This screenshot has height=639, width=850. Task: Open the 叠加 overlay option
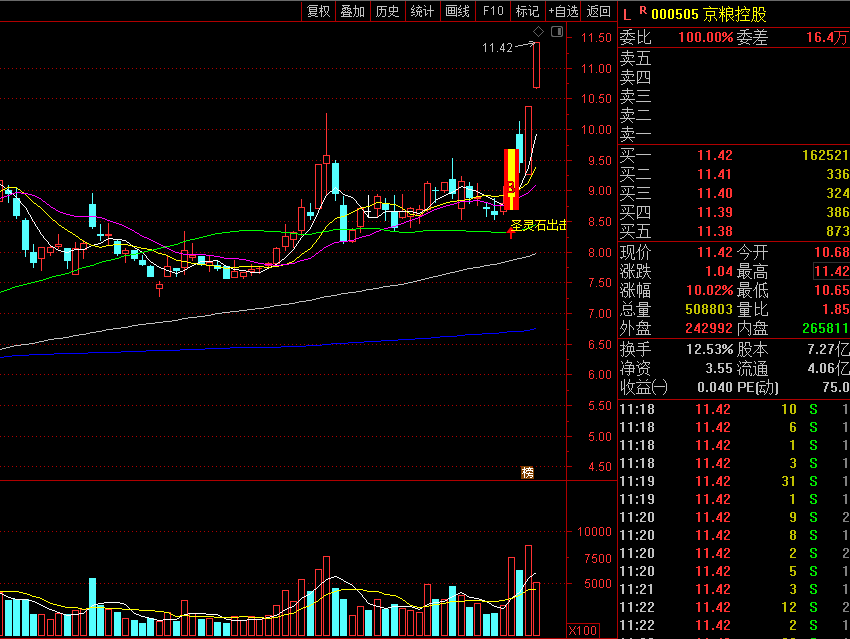352,11
